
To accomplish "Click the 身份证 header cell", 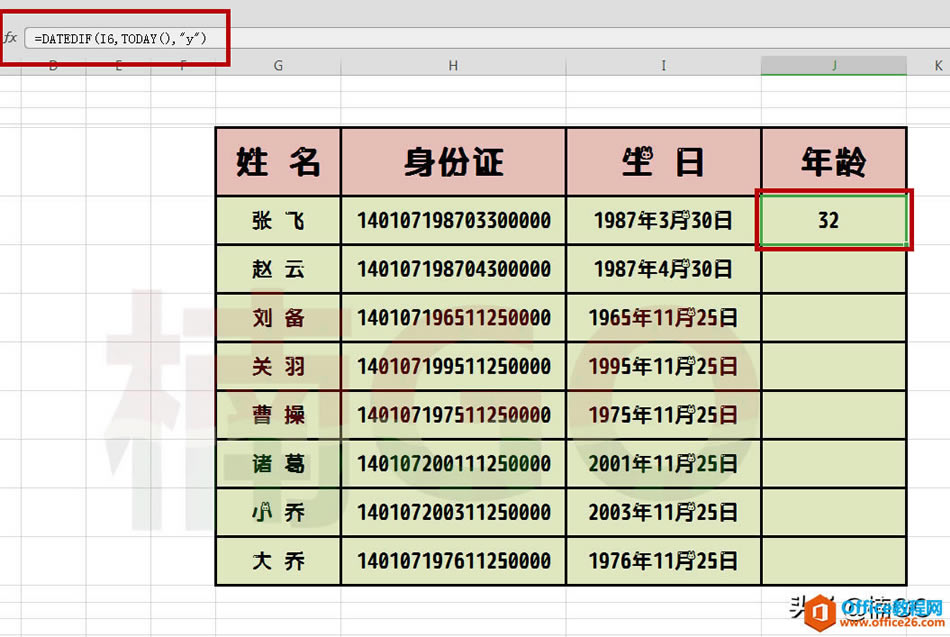I will (453, 162).
